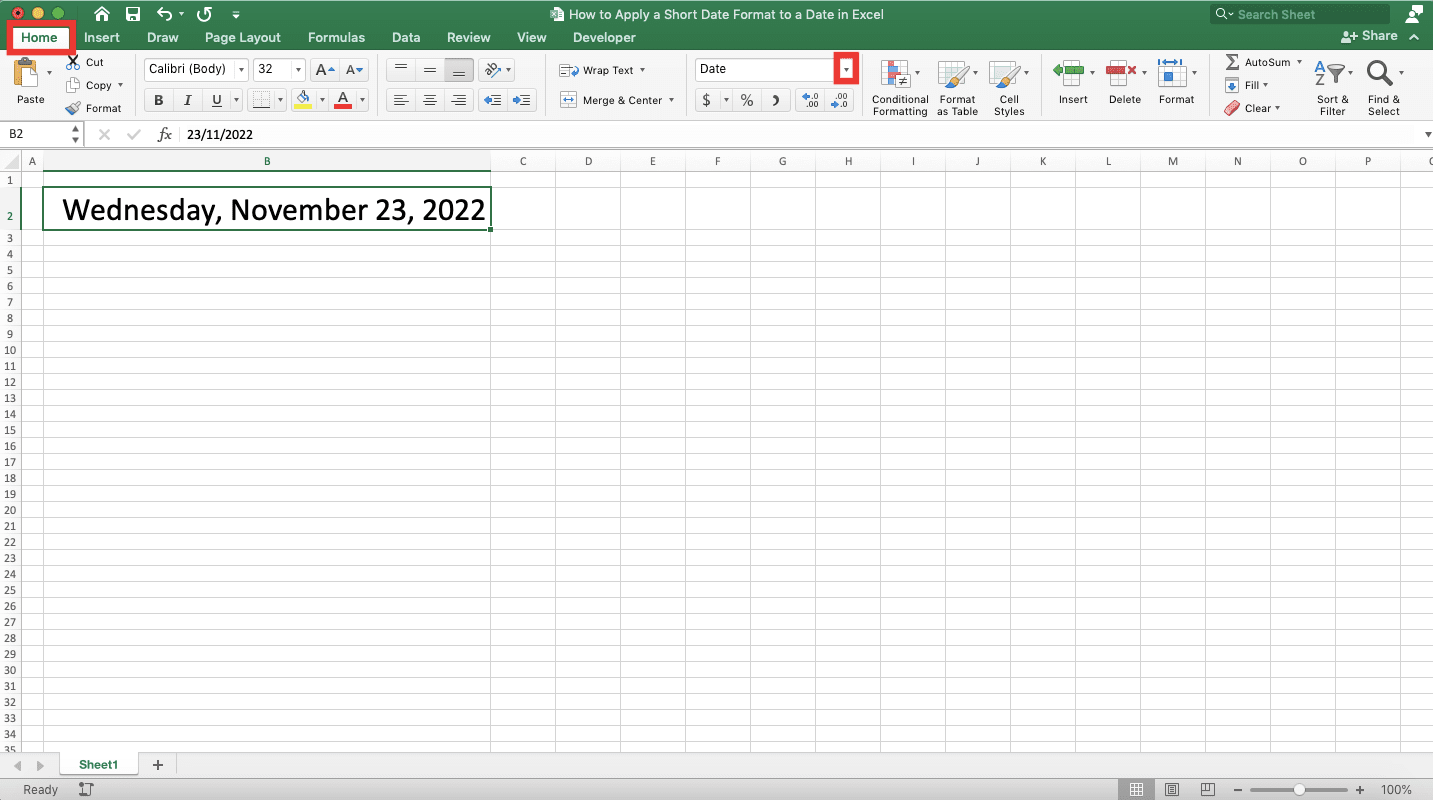
Task: Increase indent of cell
Action: [522, 100]
